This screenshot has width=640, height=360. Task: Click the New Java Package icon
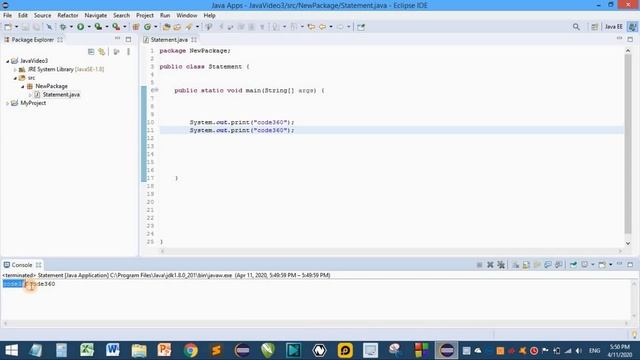pos(136,27)
